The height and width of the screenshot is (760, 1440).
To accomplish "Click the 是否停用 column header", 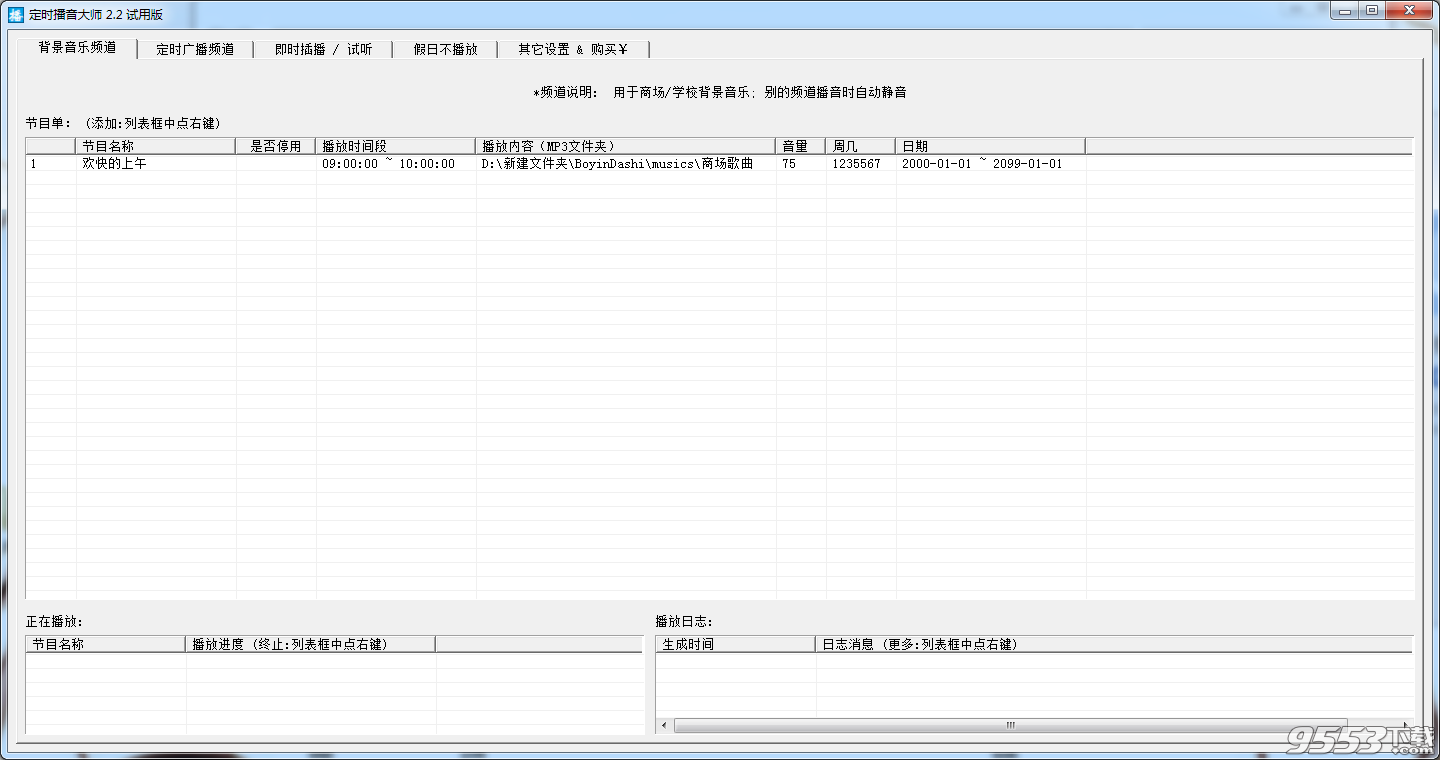I will coord(276,146).
